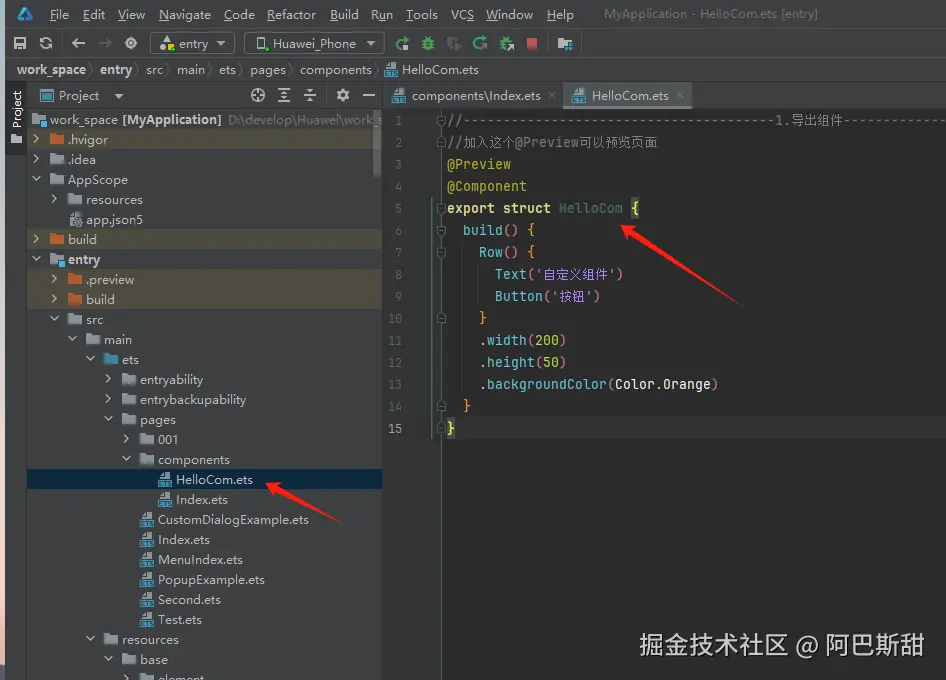Collapse all icon in Project panel
This screenshot has width=946, height=680.
pos(310,95)
